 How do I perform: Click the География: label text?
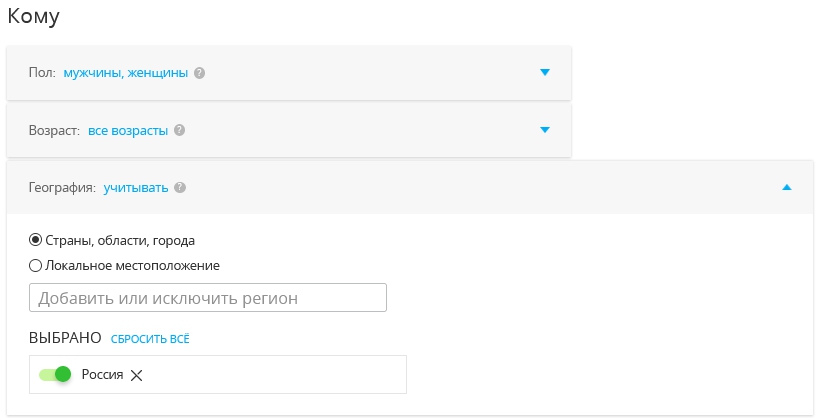pyautogui.click(x=62, y=187)
